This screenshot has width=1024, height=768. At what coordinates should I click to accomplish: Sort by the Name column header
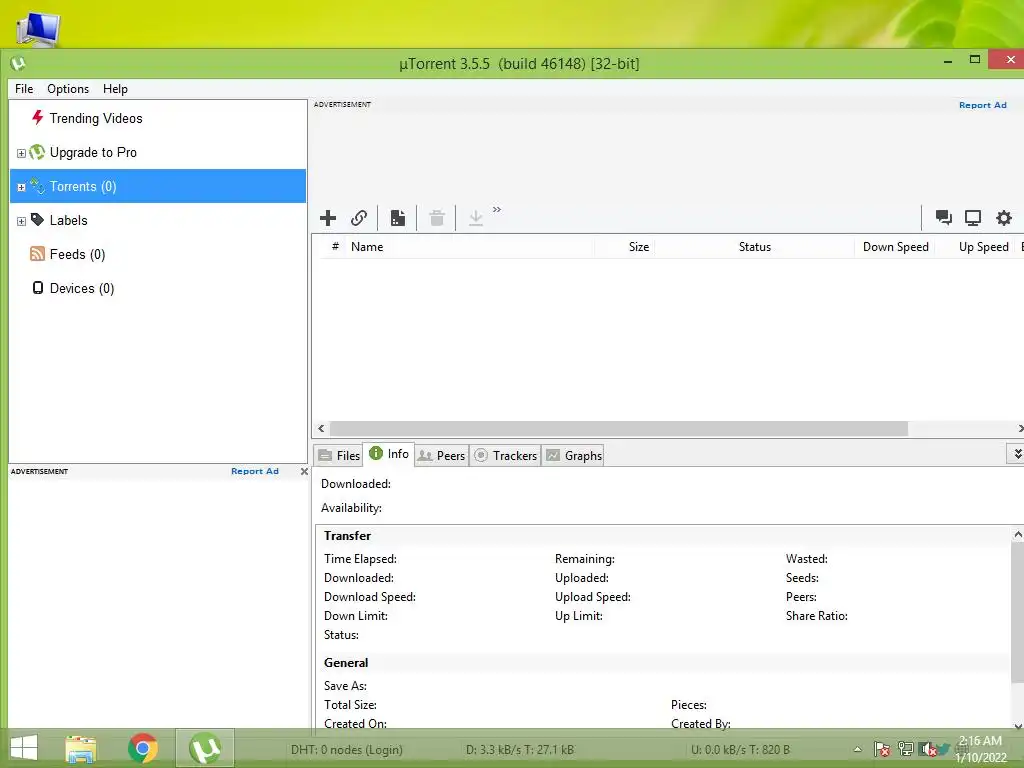(x=470, y=247)
